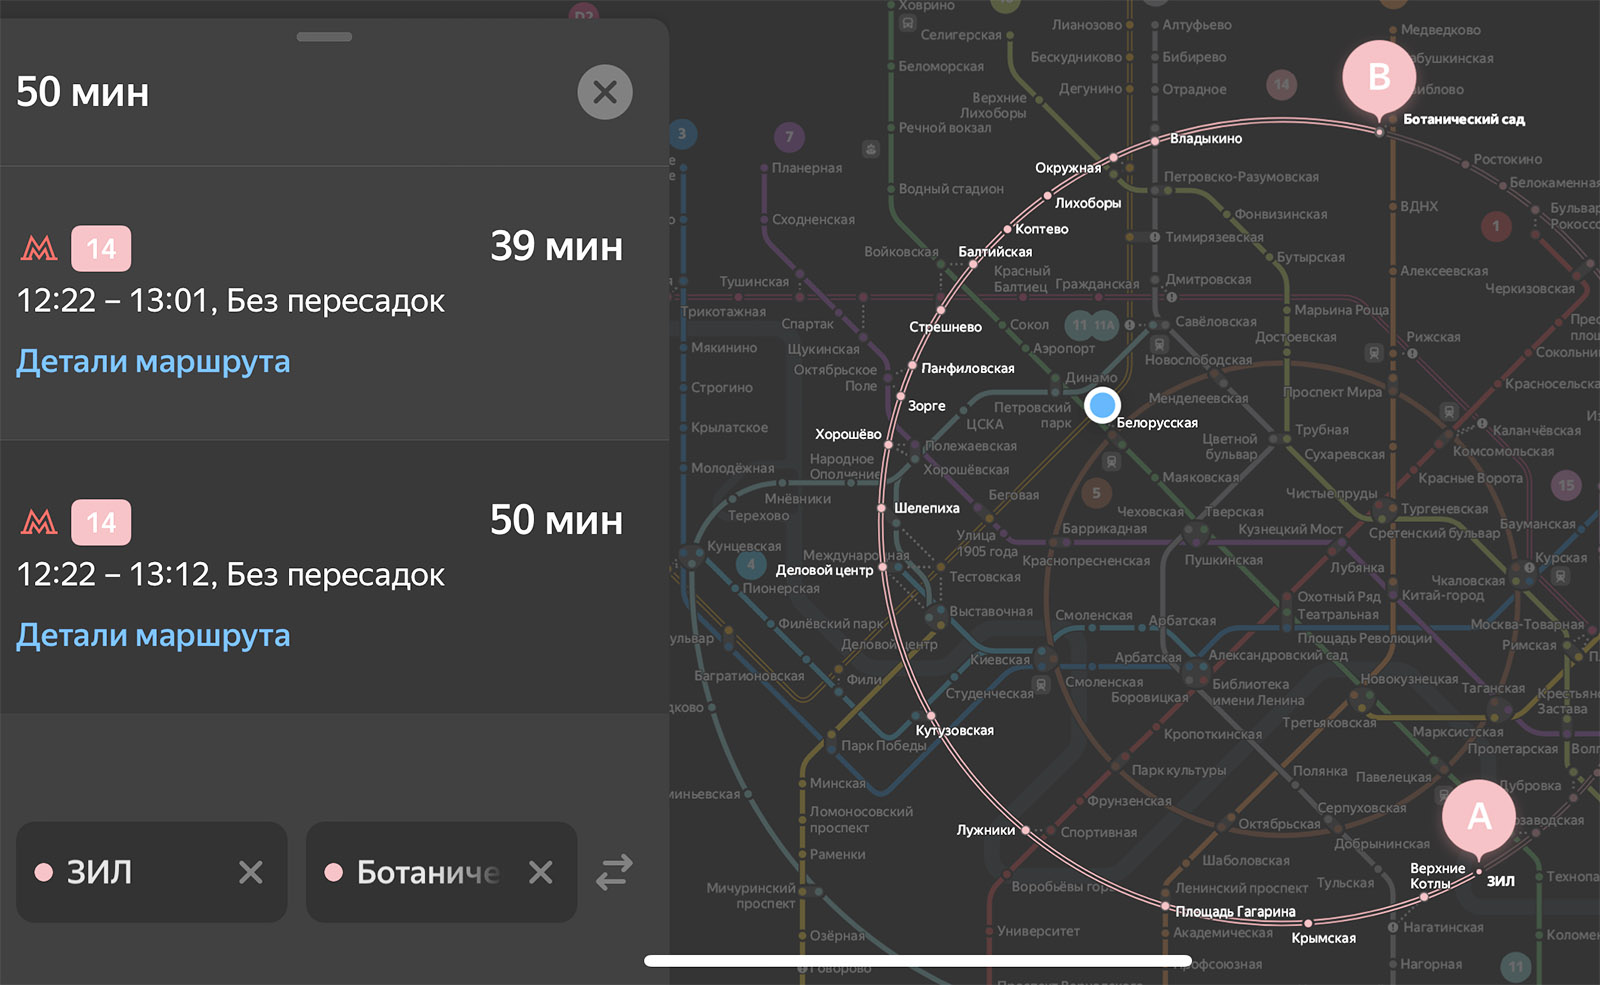The width and height of the screenshot is (1600, 985).
Task: Click the line 14 badge on the 50 мин route
Action: [x=101, y=522]
